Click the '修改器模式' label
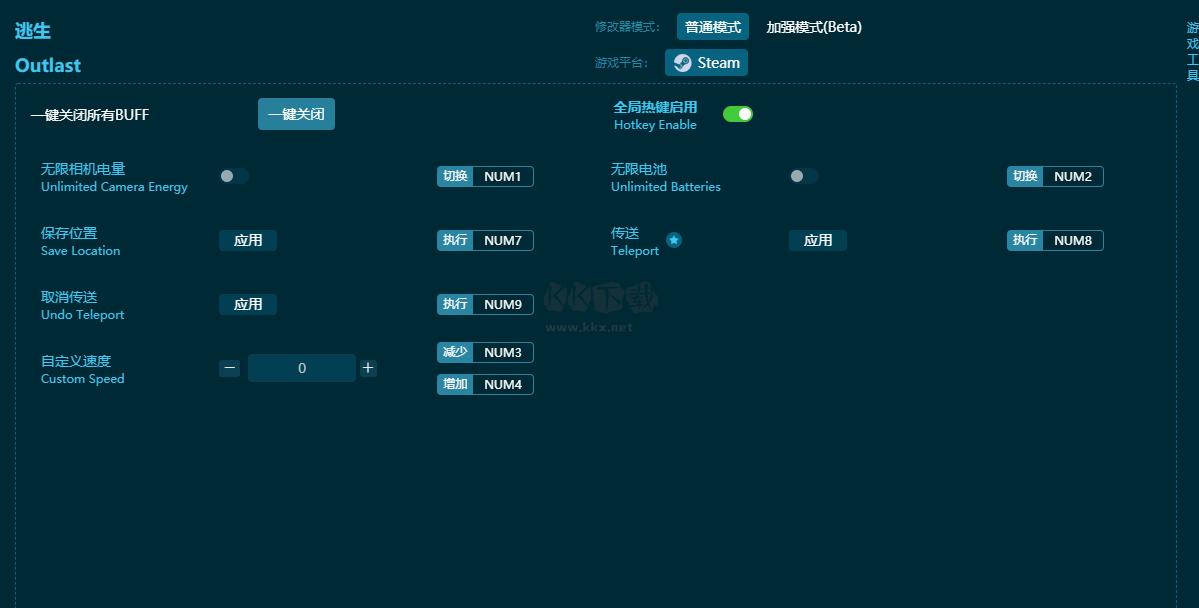The image size is (1199, 608). coord(627,27)
